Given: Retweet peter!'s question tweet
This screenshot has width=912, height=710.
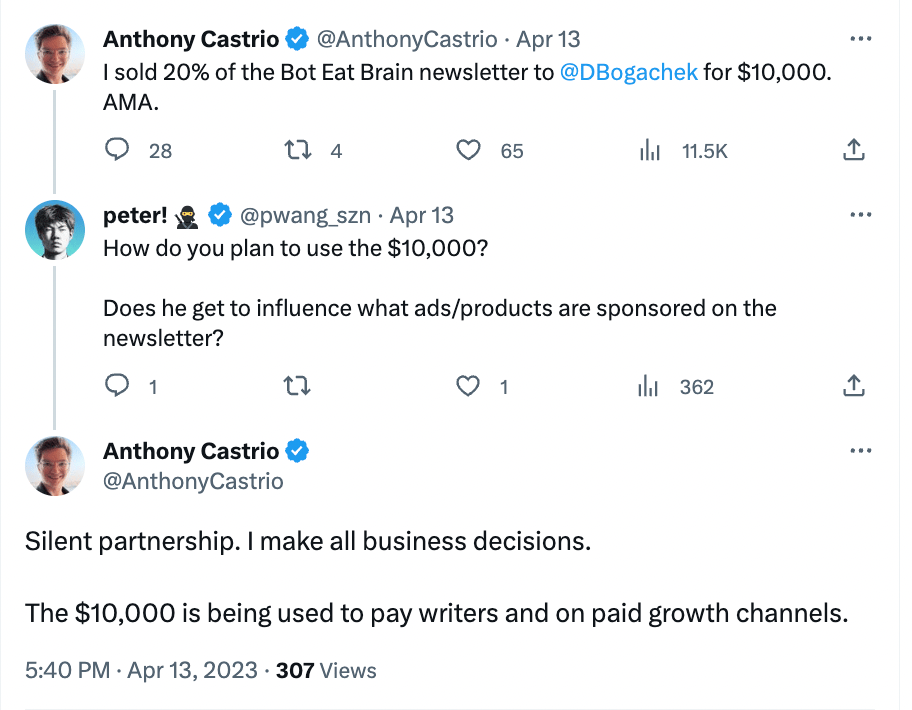Looking at the screenshot, I should point(297,386).
